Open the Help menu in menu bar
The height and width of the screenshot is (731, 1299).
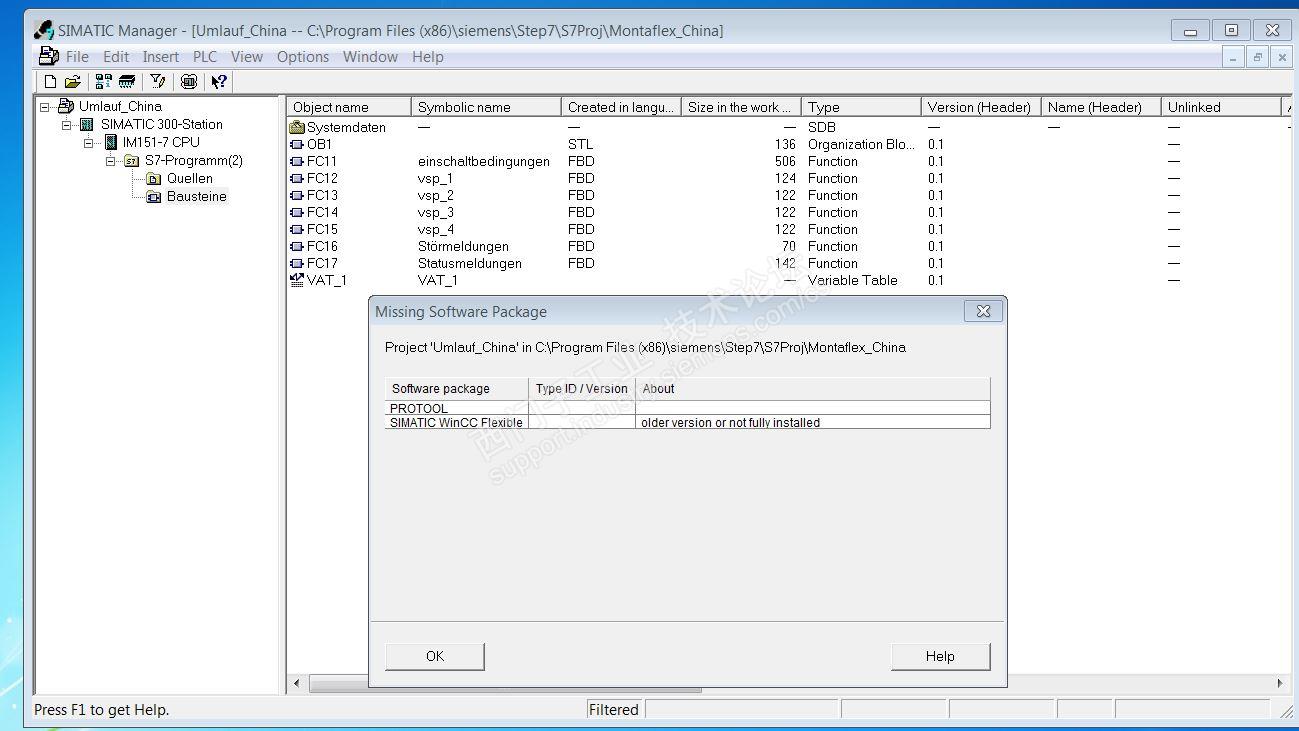pyautogui.click(x=428, y=57)
